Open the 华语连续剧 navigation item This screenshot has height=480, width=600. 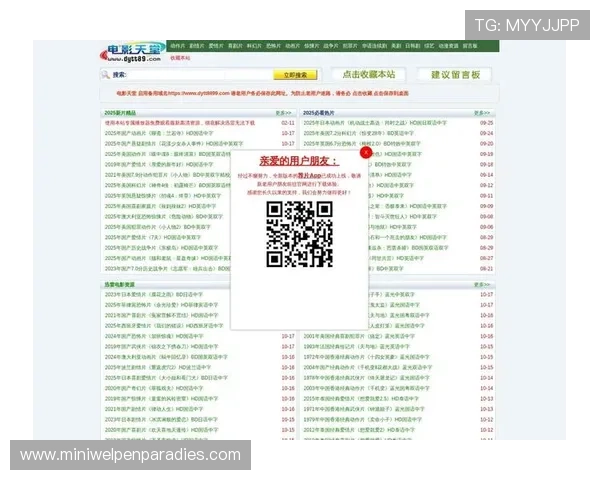pos(374,46)
